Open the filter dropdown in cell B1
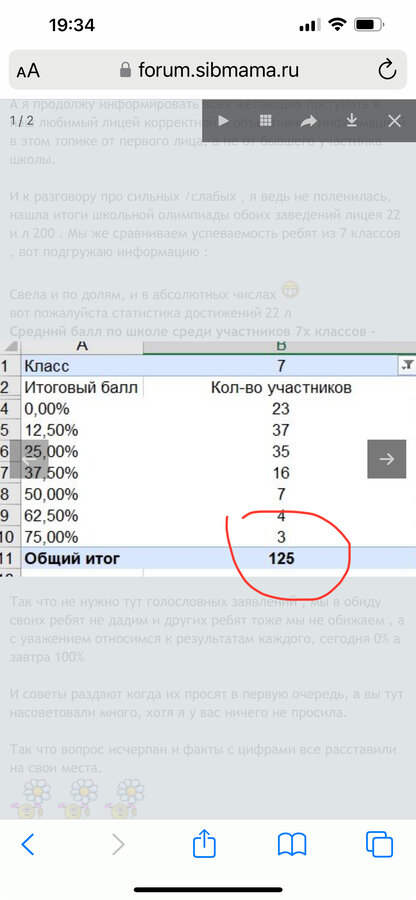The image size is (416, 900). point(407,366)
